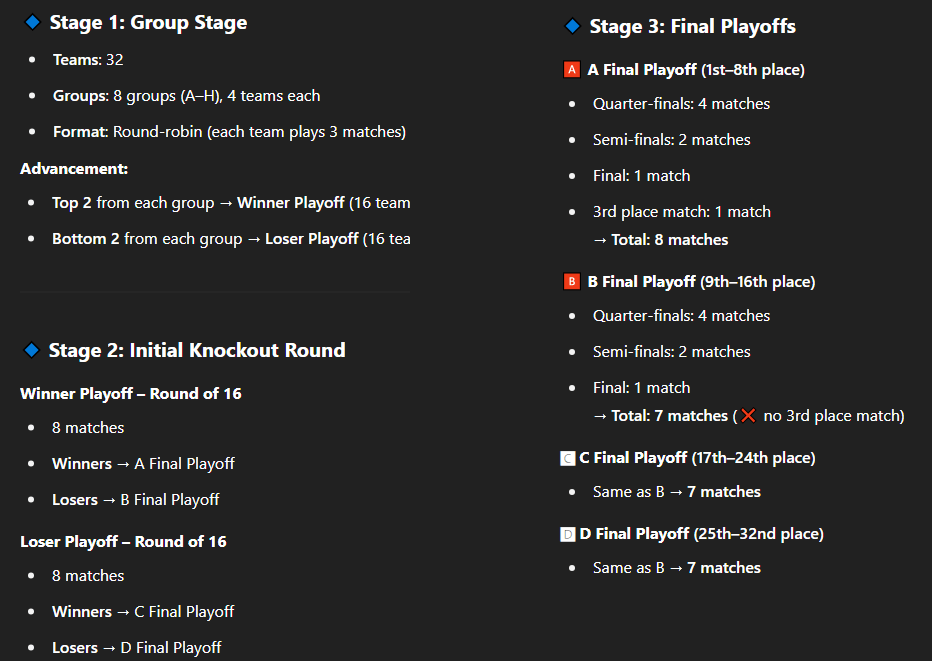Viewport: 932px width, 661px height.
Task: Click Winner Playoff – Round of 16 subheading
Action: 131,394
